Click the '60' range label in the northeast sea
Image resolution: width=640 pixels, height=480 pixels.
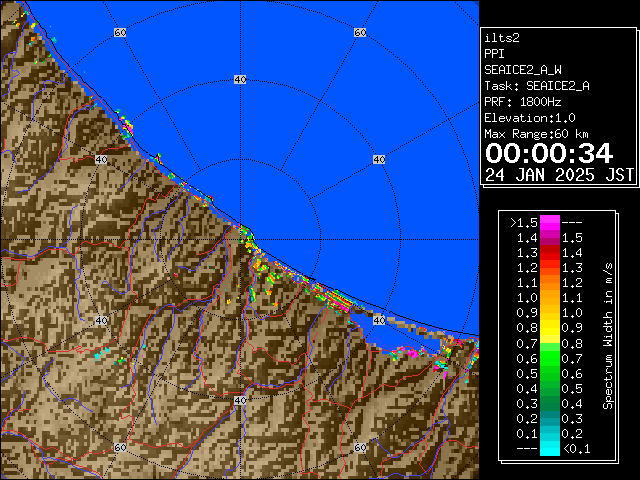pos(360,32)
